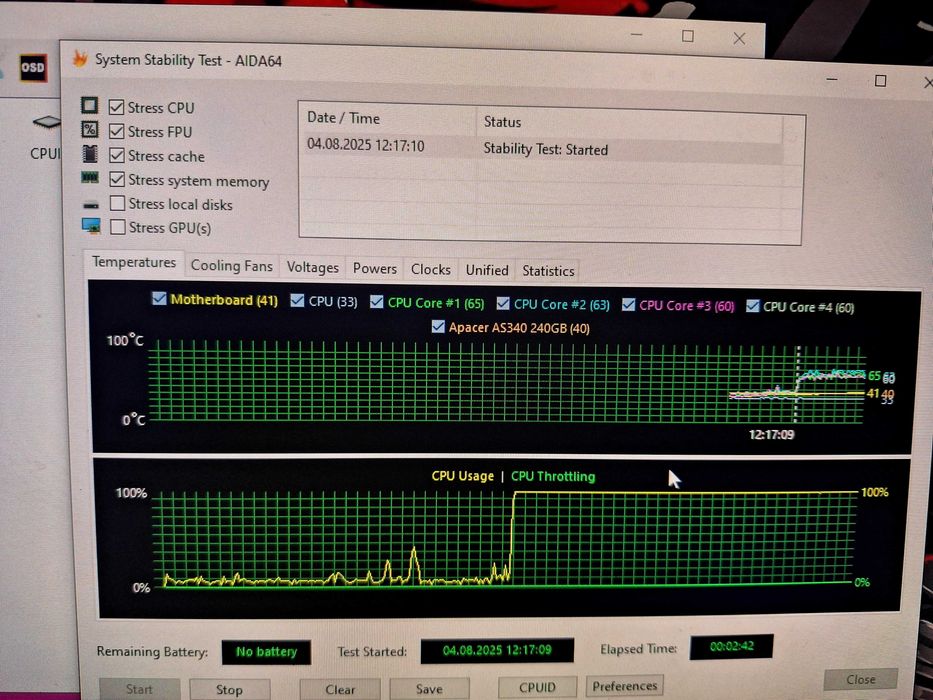
Task: Switch to the Clocks tab
Action: 430,270
